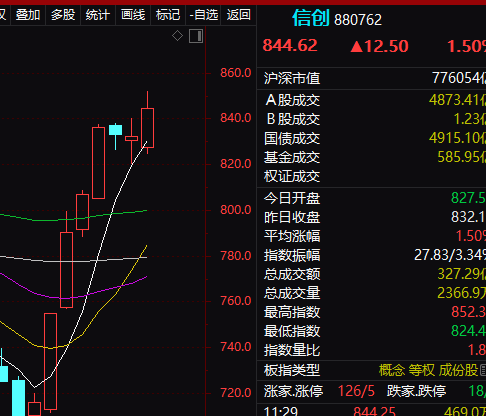Click the advancers count 126/5
This screenshot has height=416, width=486.
[356, 391]
